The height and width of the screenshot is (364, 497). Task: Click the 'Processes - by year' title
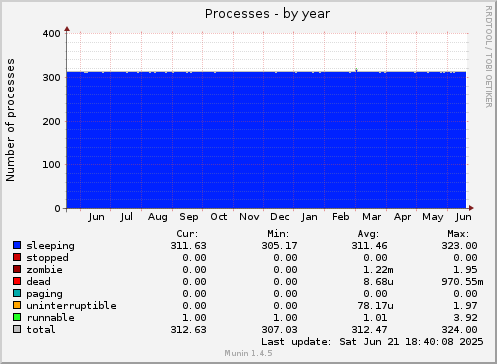267,14
